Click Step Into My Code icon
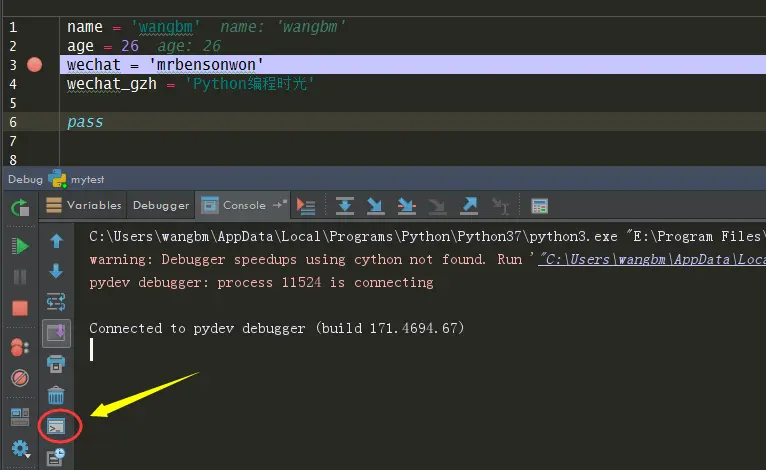766x470 pixels. click(x=406, y=206)
